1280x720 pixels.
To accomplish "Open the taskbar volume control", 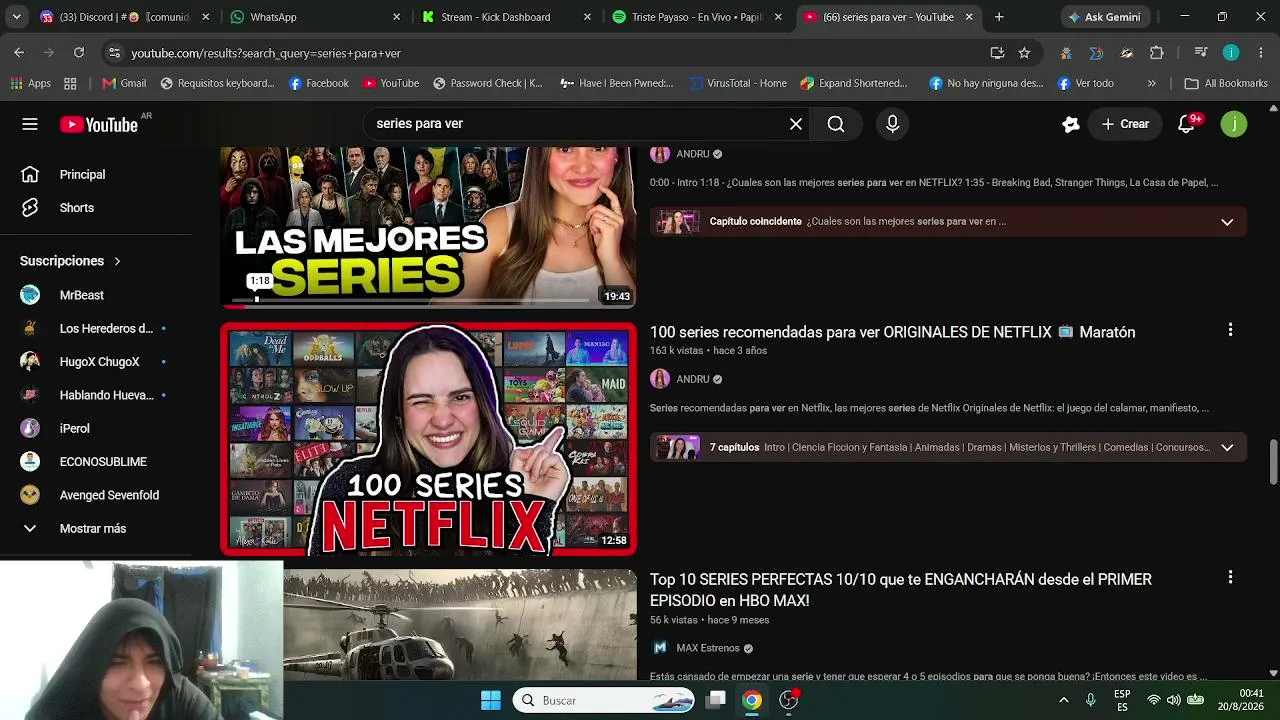I will (x=1174, y=700).
